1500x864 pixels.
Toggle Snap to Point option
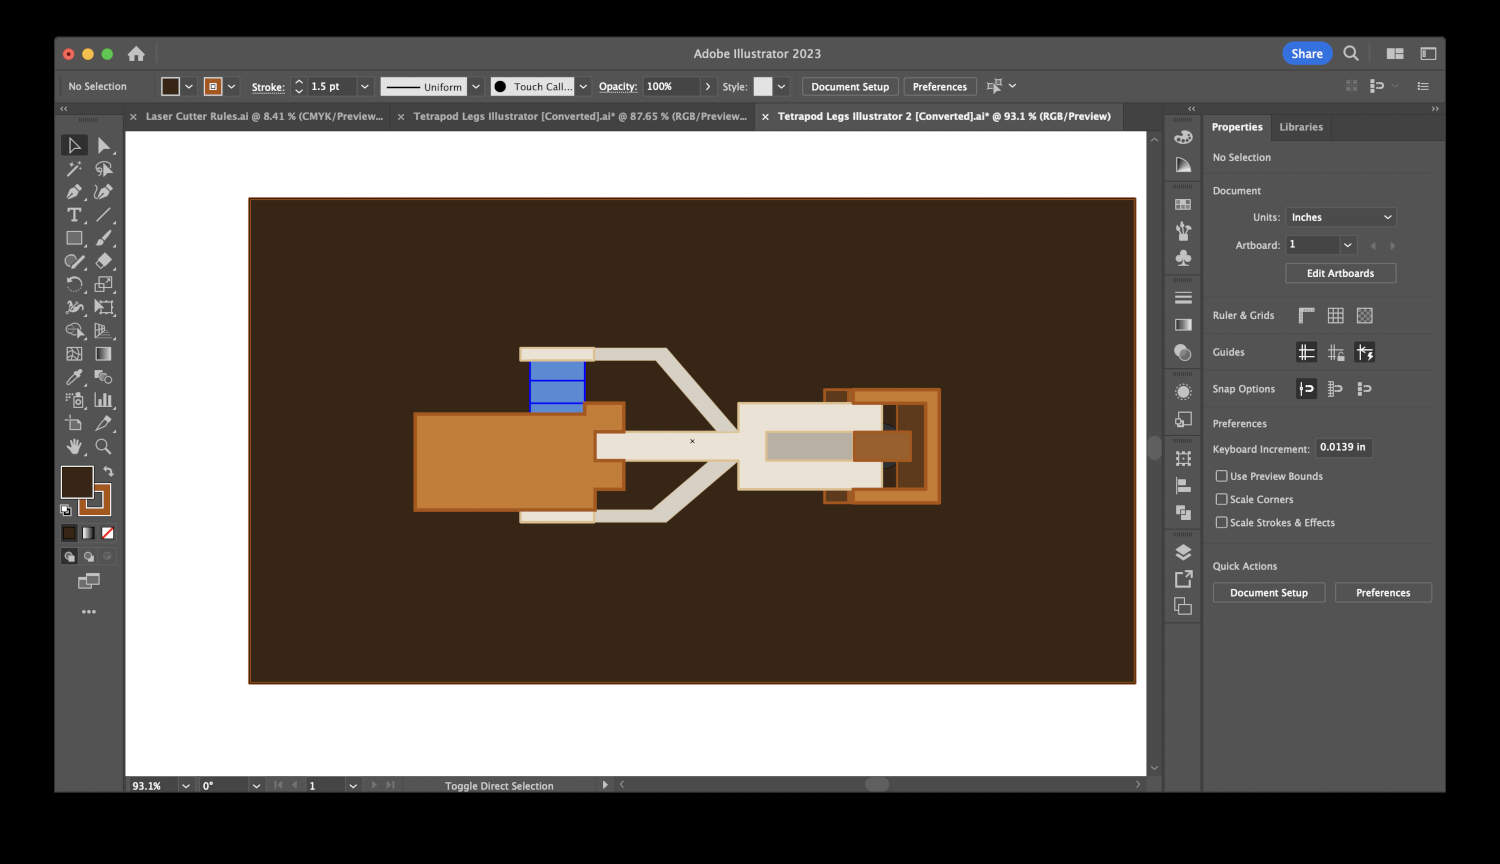coord(1306,389)
